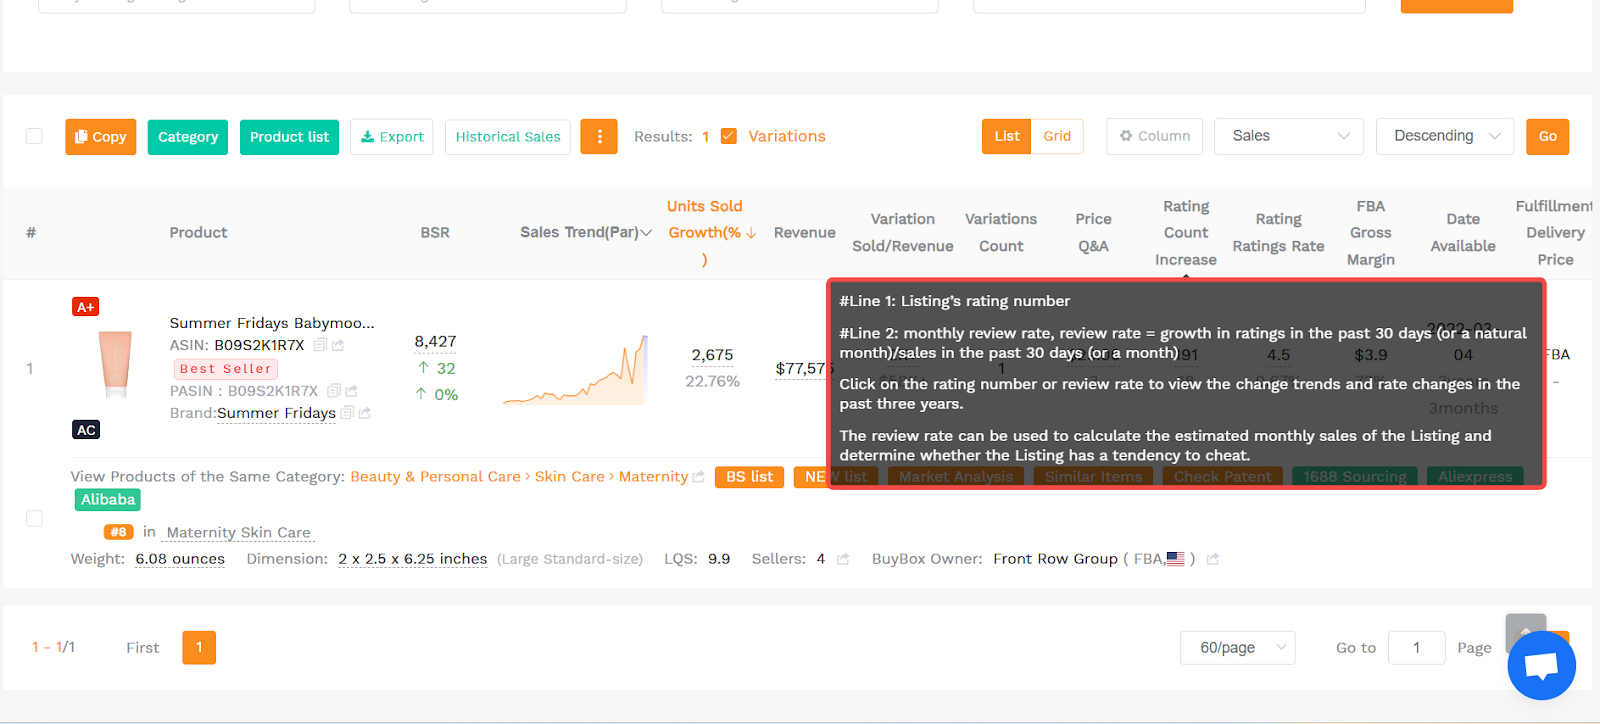This screenshot has width=1600, height=724.
Task: Open the three-dot more options button
Action: [x=599, y=137]
